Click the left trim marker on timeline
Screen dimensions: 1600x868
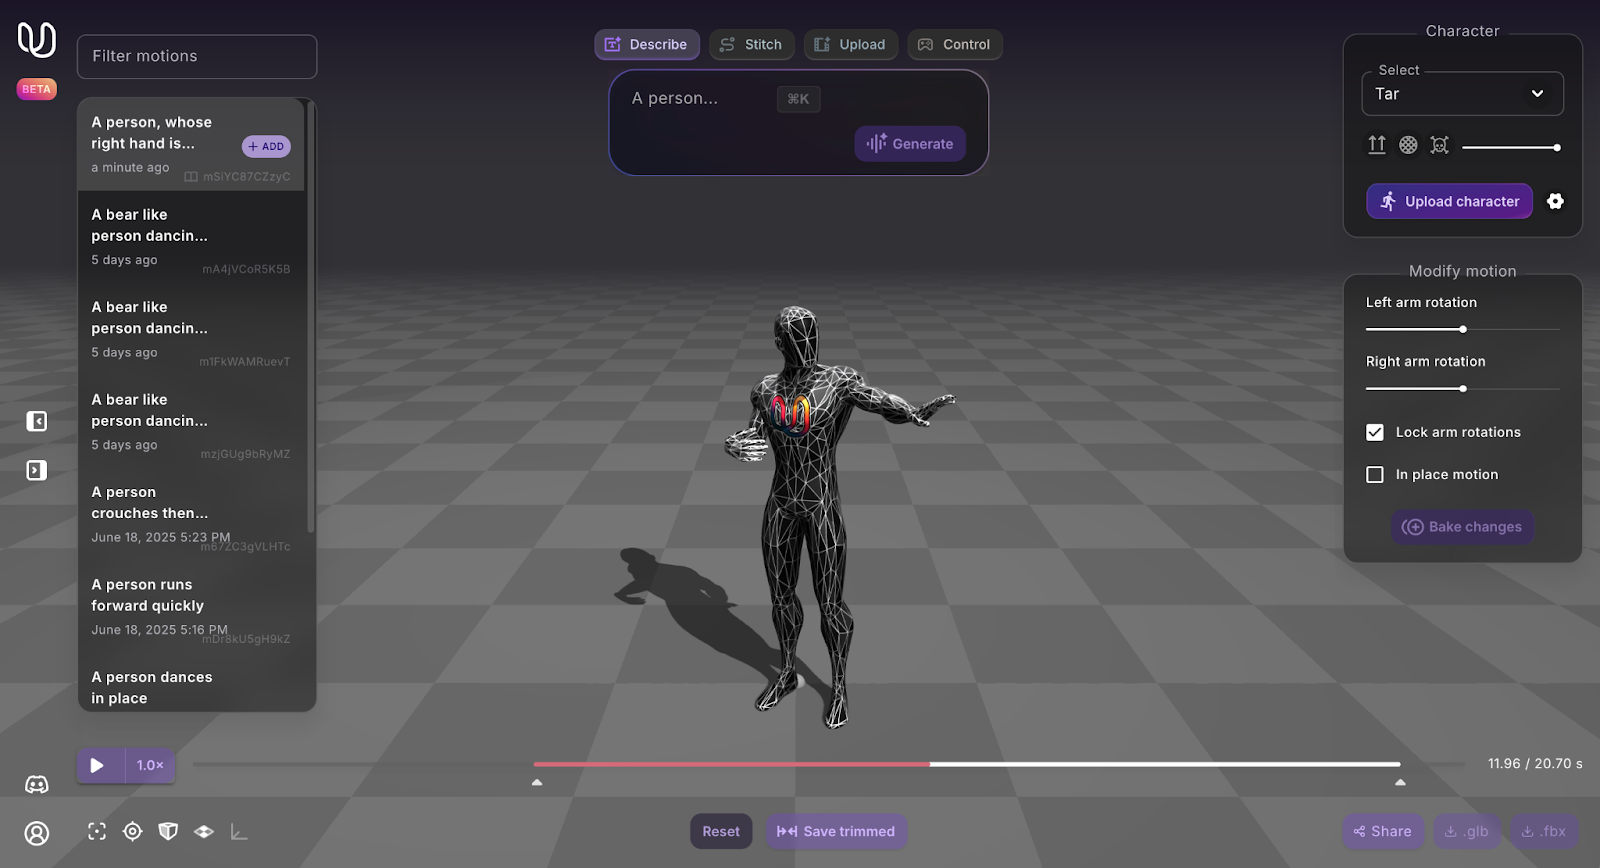(x=537, y=782)
